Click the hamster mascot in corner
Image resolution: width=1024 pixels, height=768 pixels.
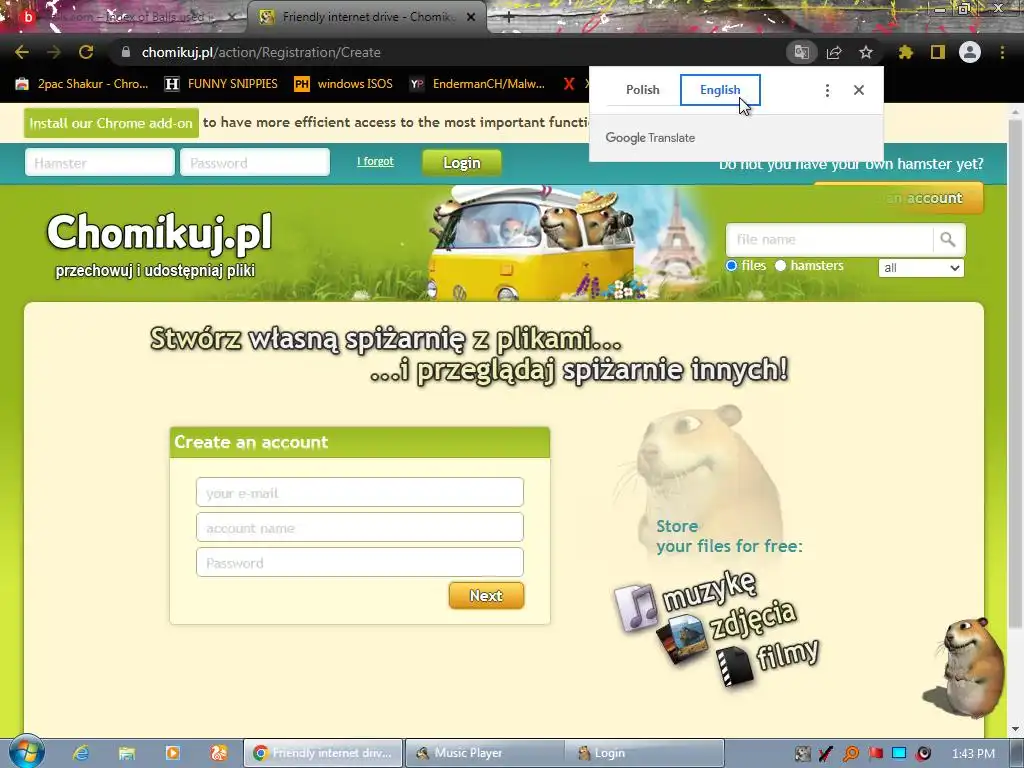[969, 667]
